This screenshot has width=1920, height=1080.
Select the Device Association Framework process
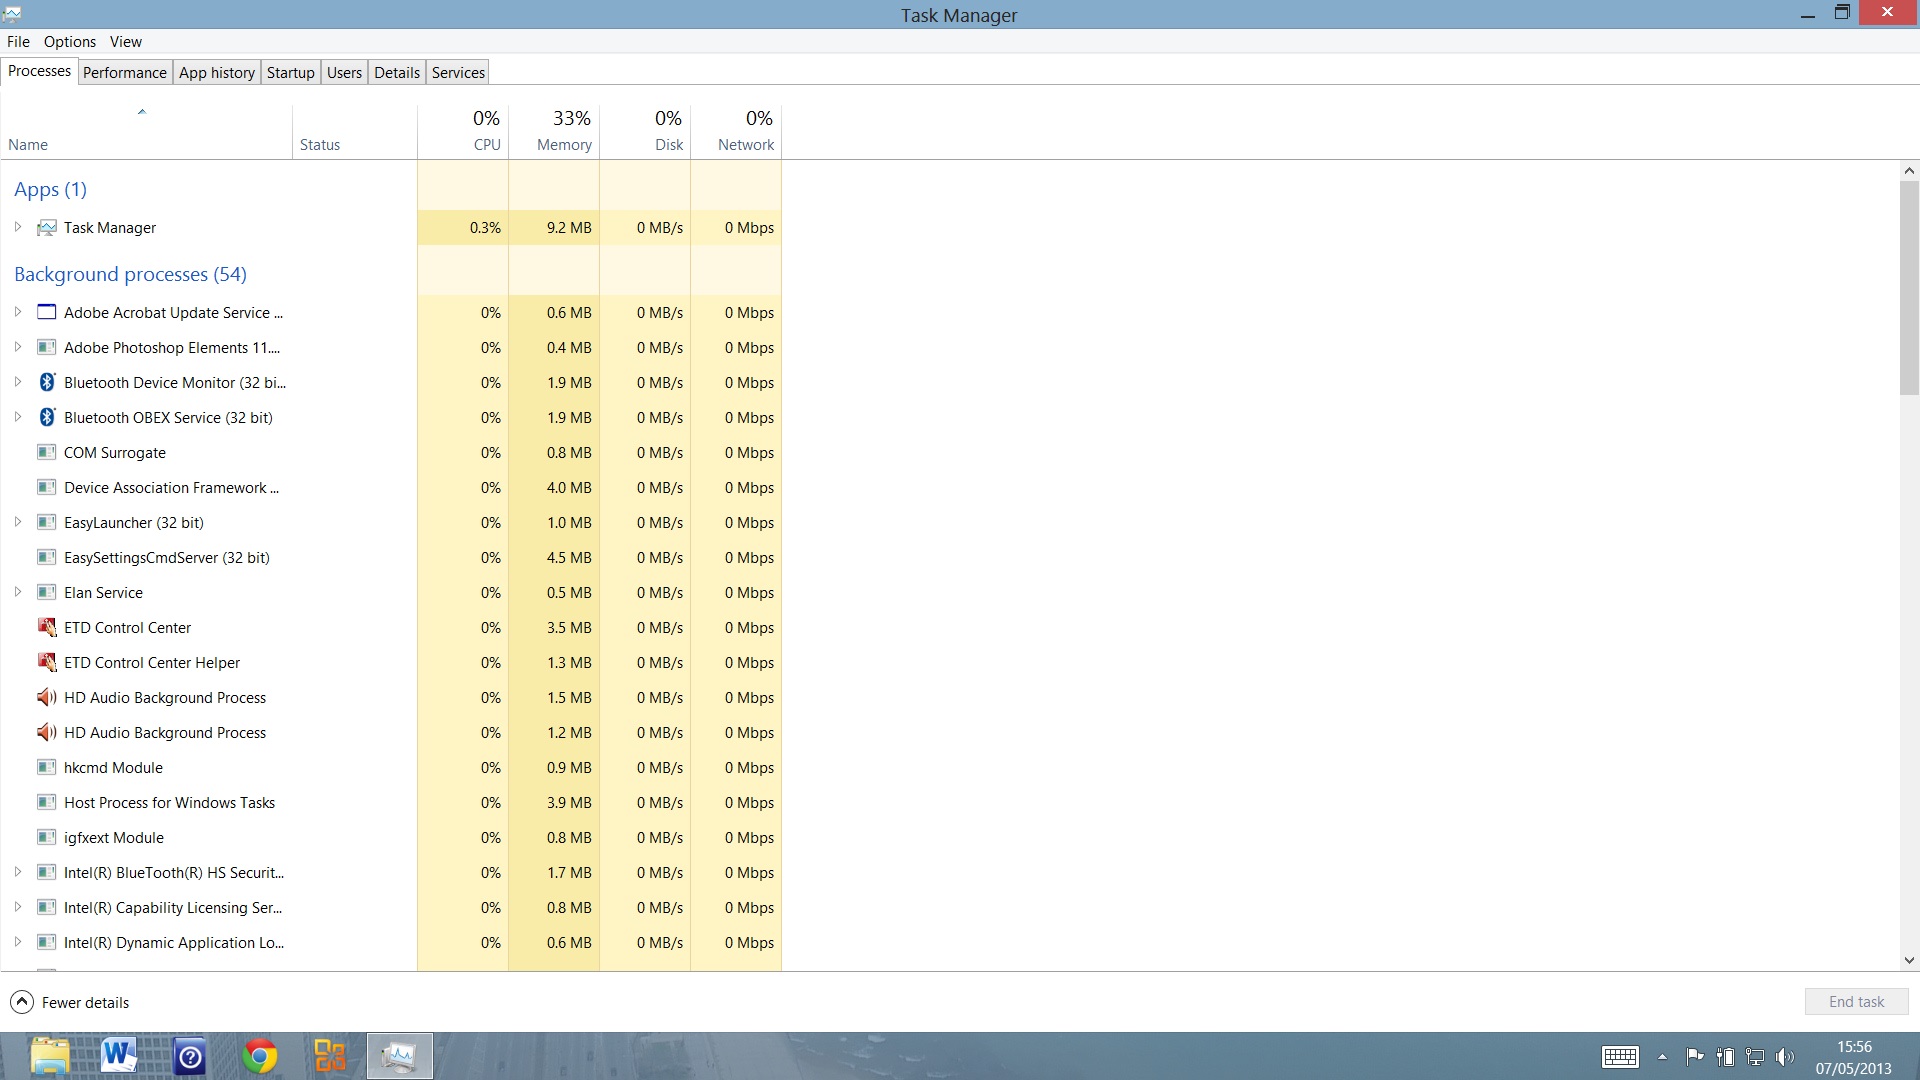coord(391,487)
